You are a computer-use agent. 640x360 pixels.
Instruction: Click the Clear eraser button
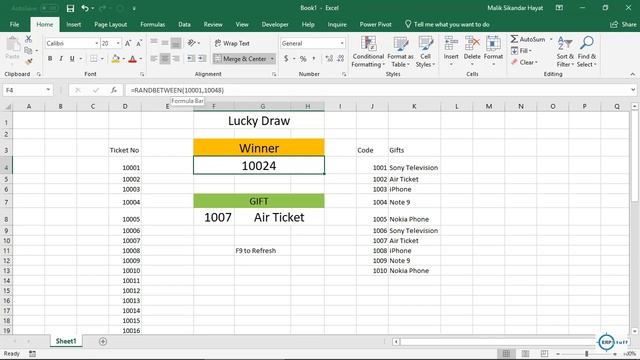[x=524, y=62]
